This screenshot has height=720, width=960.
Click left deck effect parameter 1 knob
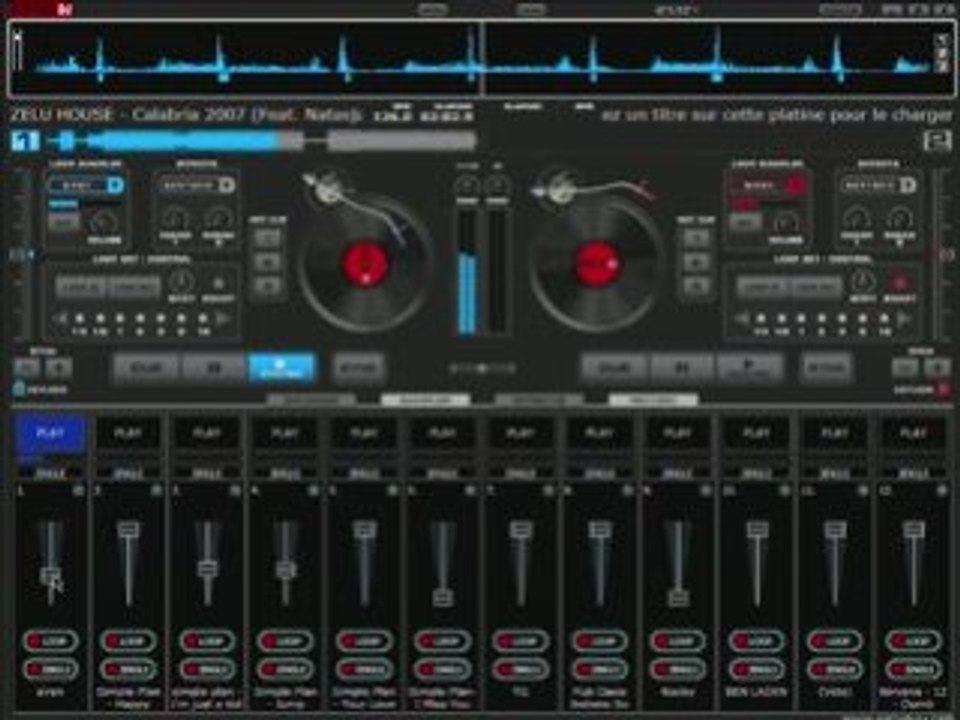175,219
